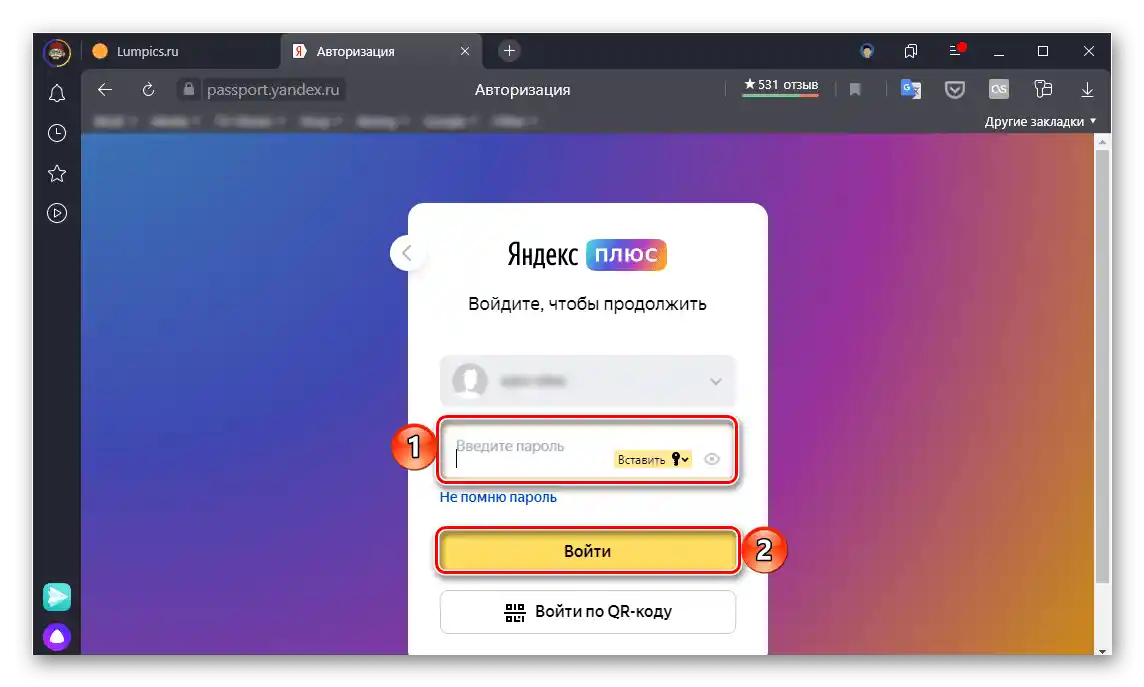The image size is (1144, 687).
Task: Click the gray extension icon beside shield
Action: tap(999, 89)
